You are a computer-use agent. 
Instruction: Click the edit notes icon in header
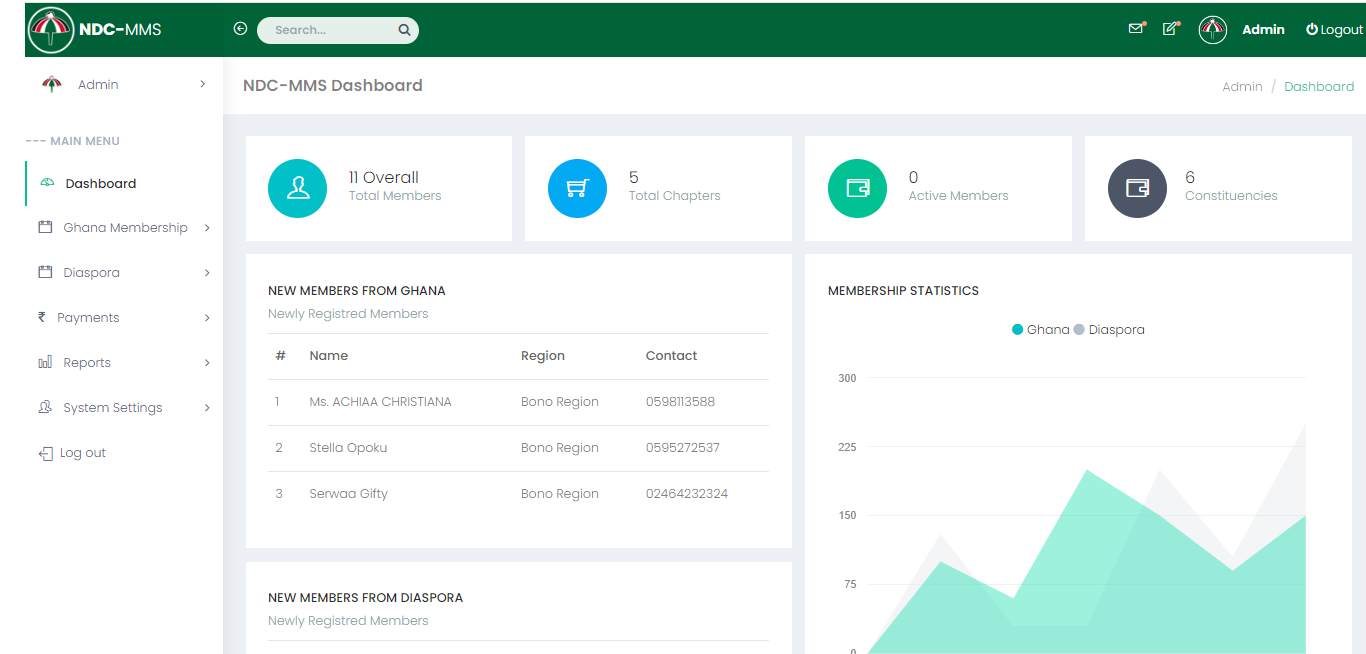[1169, 29]
